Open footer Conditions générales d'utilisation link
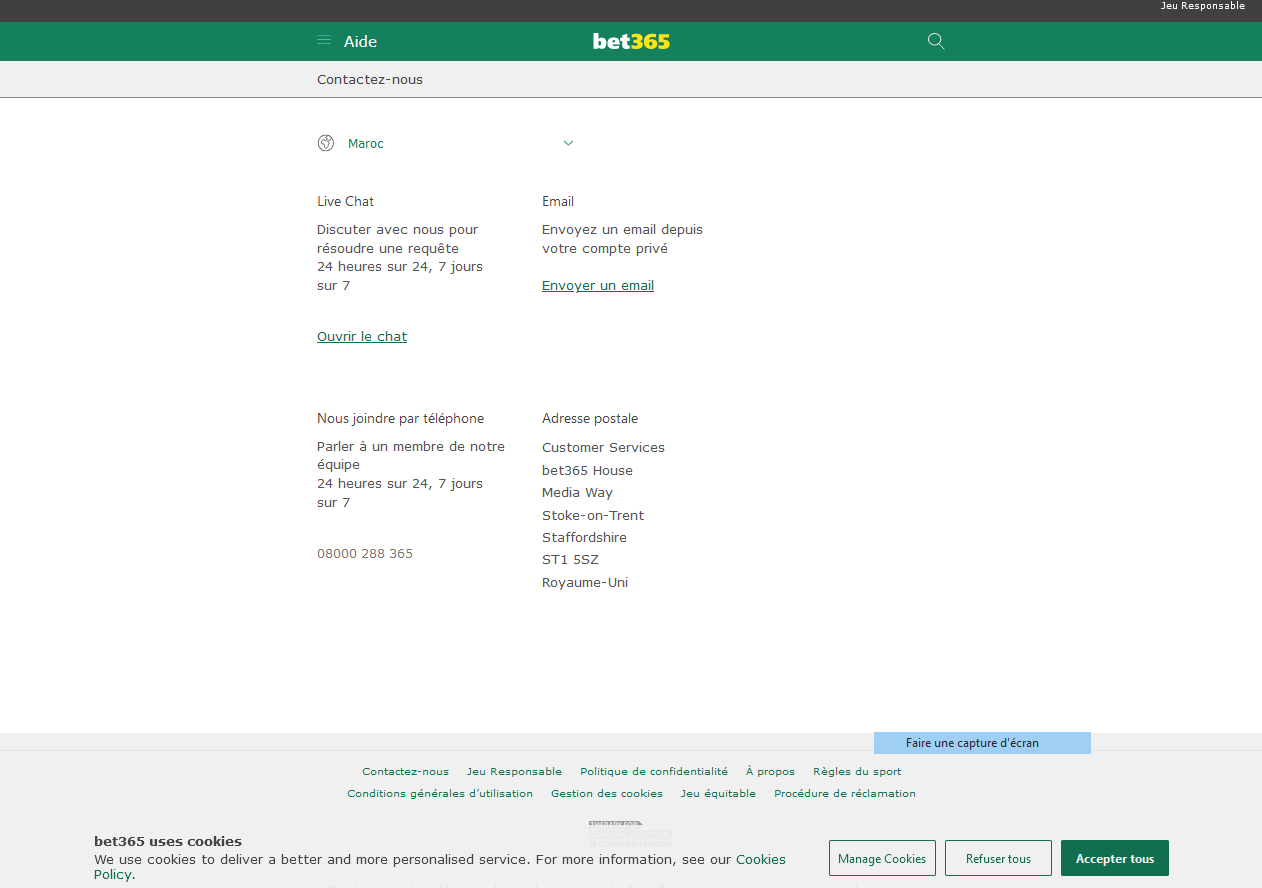The height and width of the screenshot is (888, 1262). 440,794
